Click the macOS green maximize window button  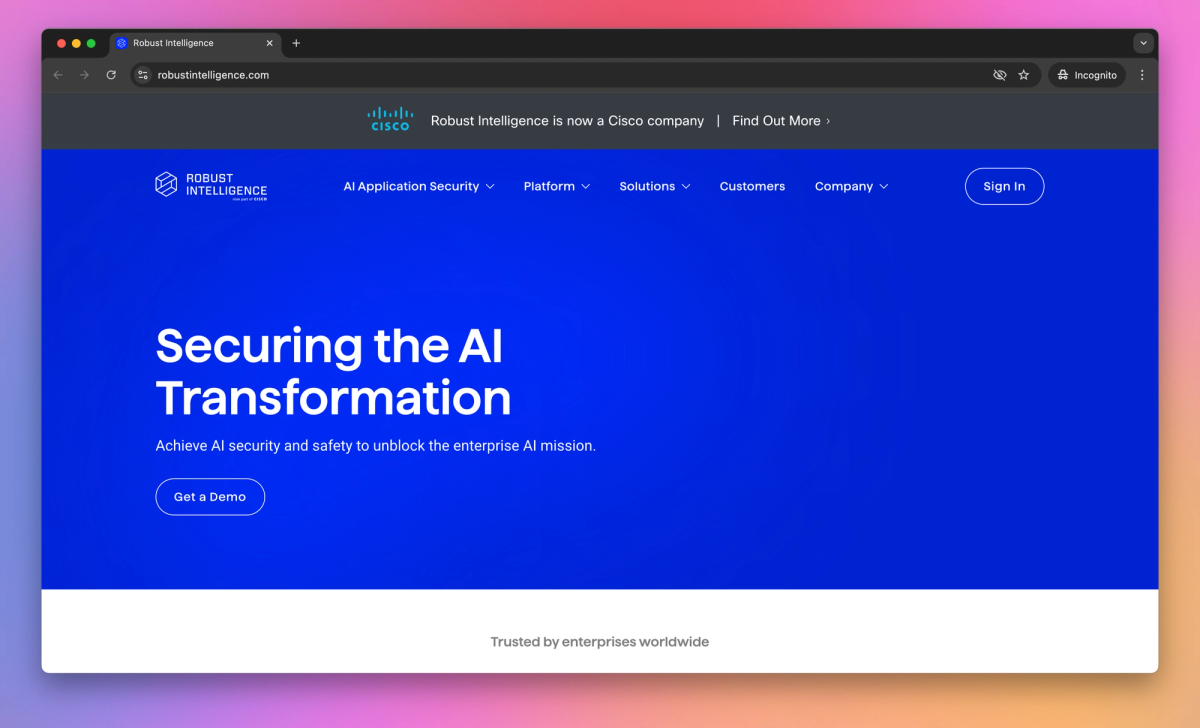(91, 43)
